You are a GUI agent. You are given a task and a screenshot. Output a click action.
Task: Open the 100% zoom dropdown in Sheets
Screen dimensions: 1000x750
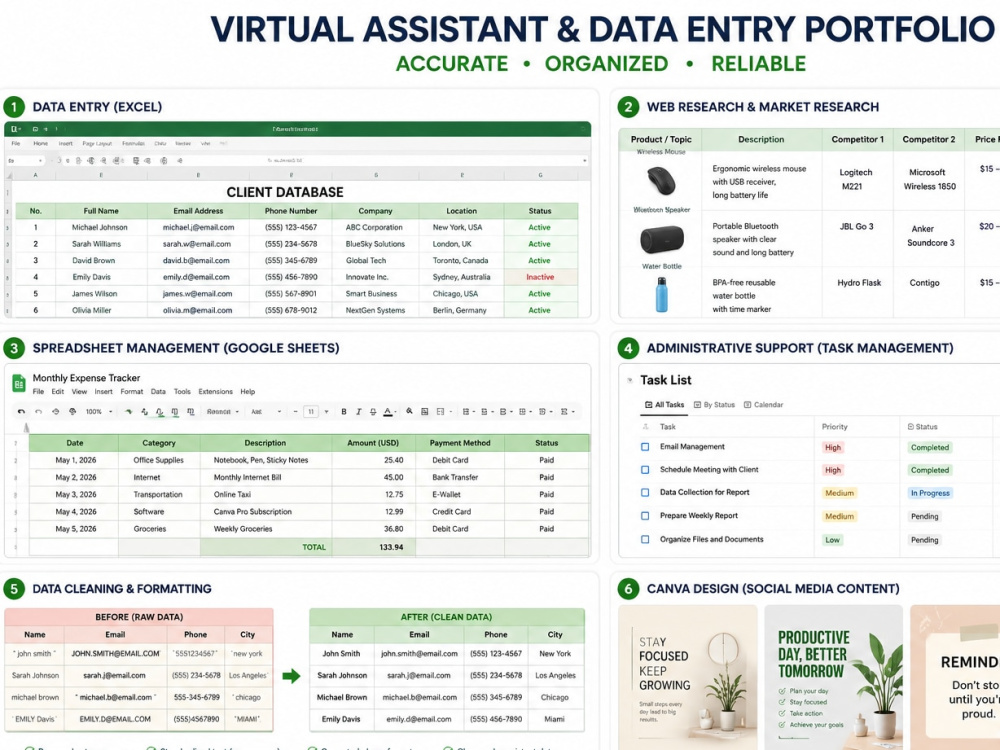click(111, 411)
